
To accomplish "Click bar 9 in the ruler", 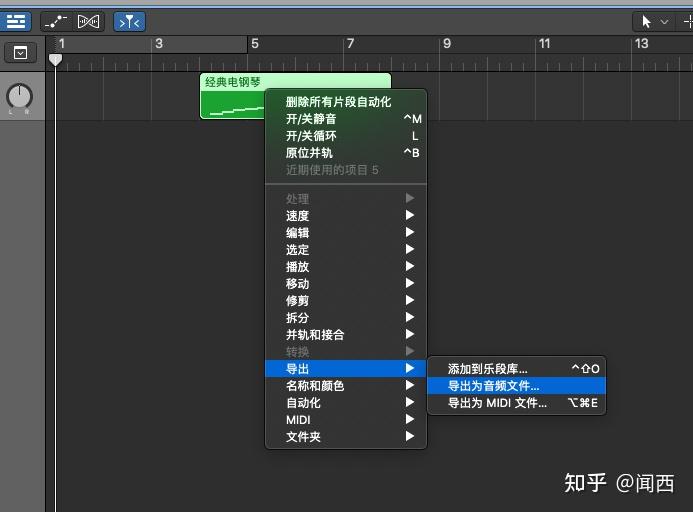I will (447, 43).
